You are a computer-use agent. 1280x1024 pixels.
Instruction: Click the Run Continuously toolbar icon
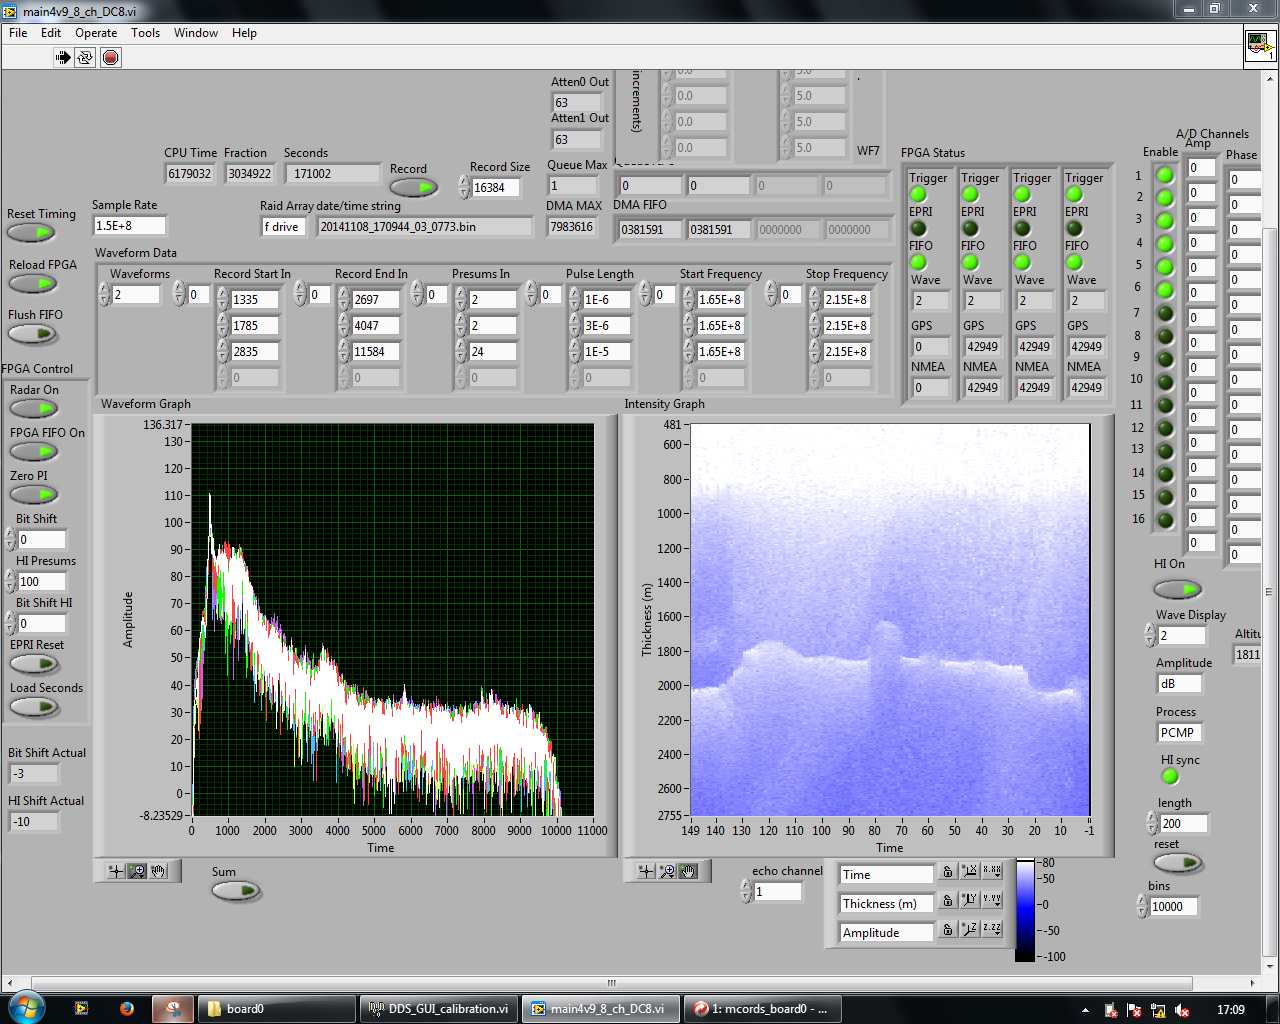[85, 57]
